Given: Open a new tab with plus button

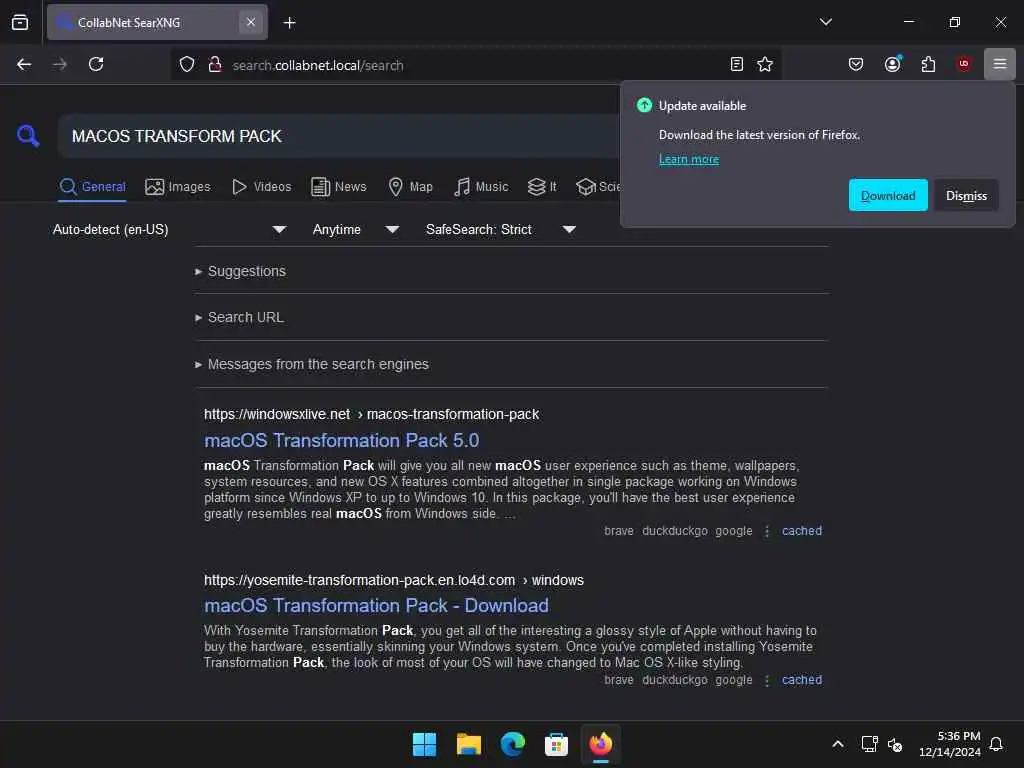Looking at the screenshot, I should [289, 23].
